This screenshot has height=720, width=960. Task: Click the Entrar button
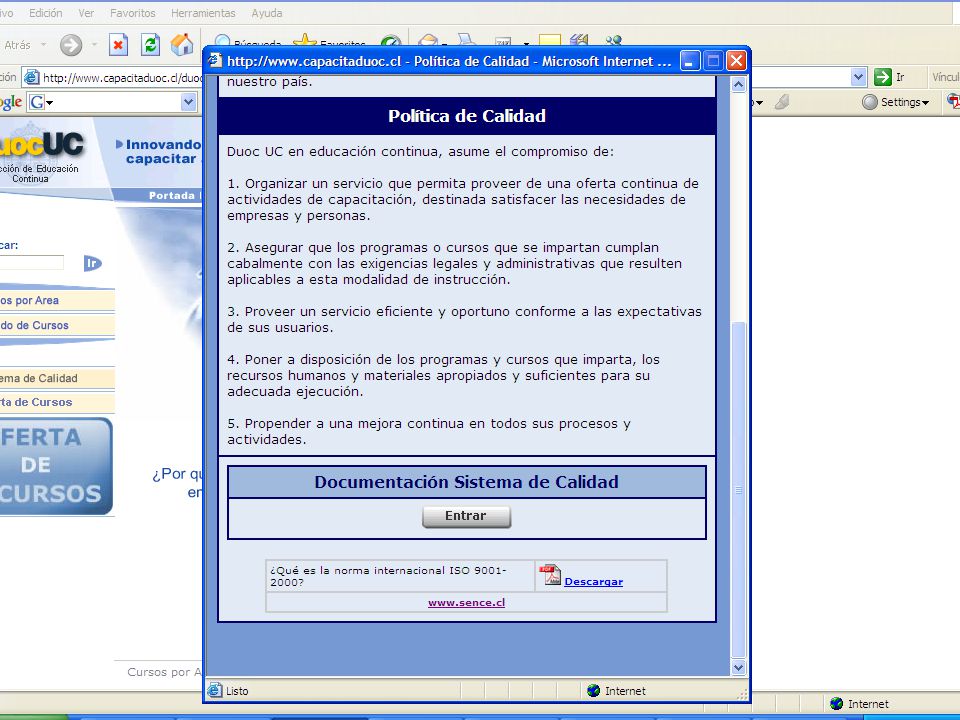pos(467,516)
